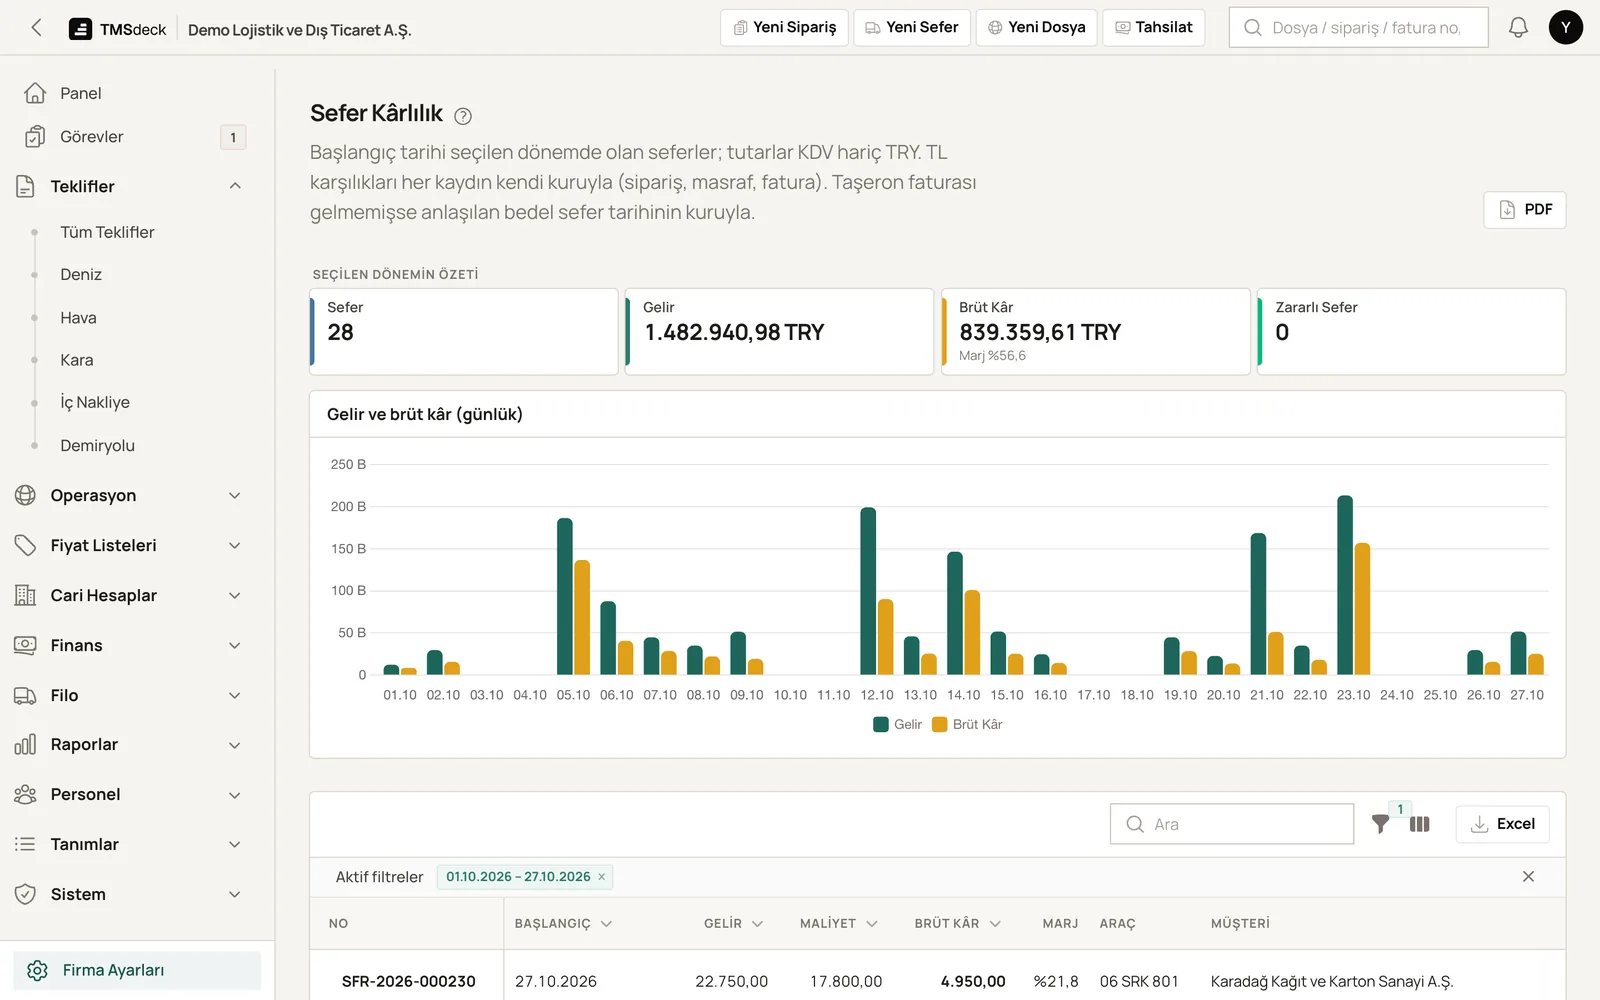This screenshot has width=1600, height=1000.
Task: Sort by Maliyet column
Action: (x=838, y=923)
